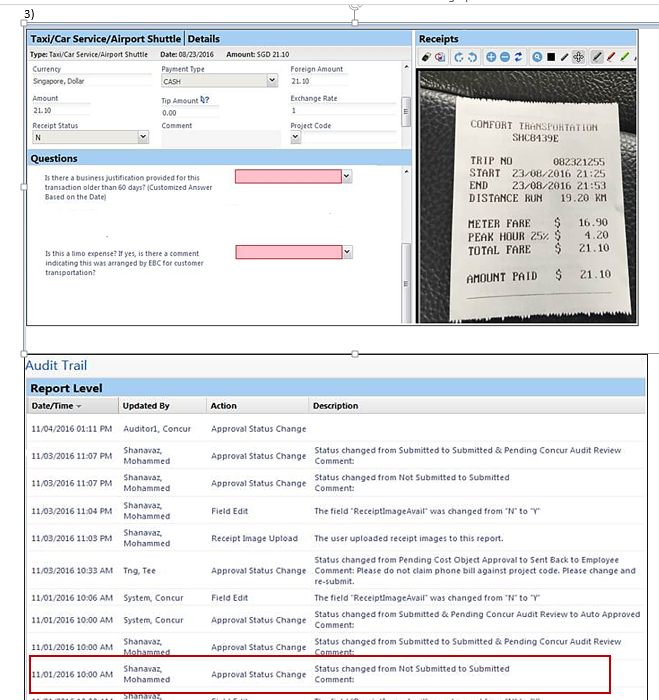Select the red pen annotation tool
The height and width of the screenshot is (700, 659).
pyautogui.click(x=611, y=58)
